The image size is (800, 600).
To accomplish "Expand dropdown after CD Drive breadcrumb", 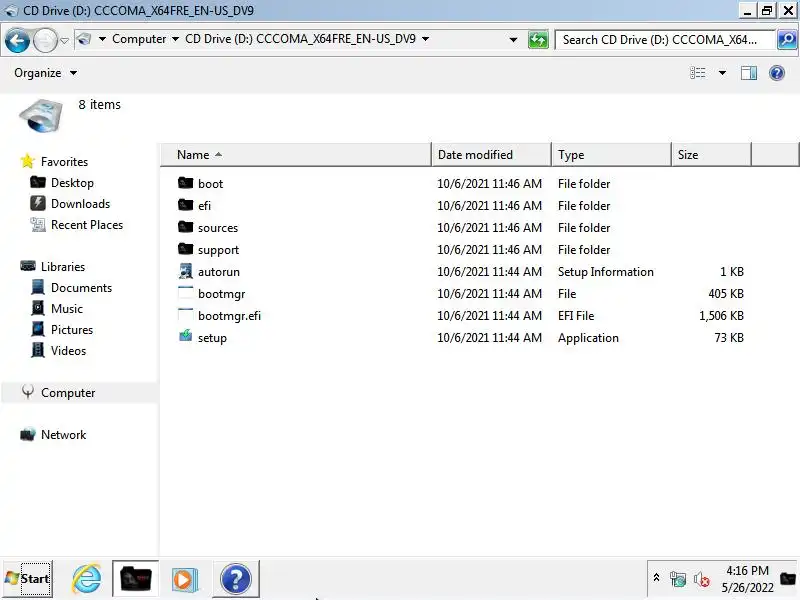I will 426,39.
